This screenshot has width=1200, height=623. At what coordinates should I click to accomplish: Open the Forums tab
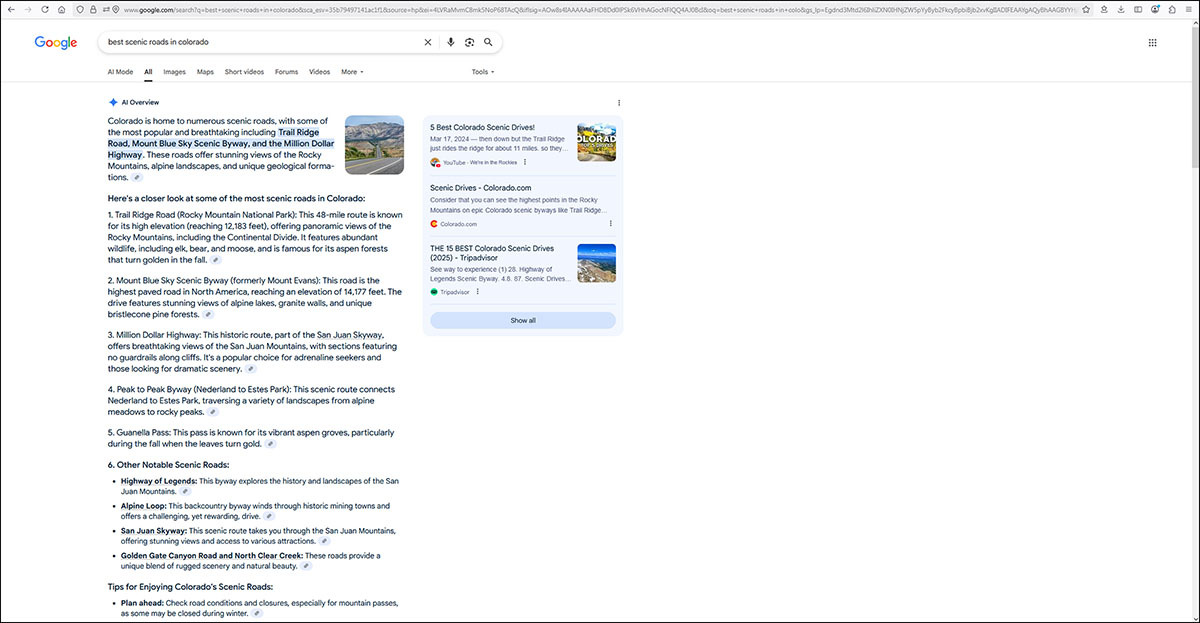tap(286, 72)
